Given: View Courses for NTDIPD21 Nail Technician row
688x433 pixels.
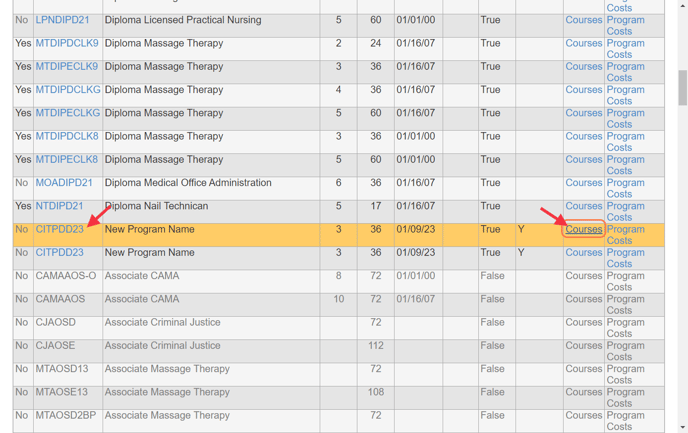Looking at the screenshot, I should coord(583,206).
